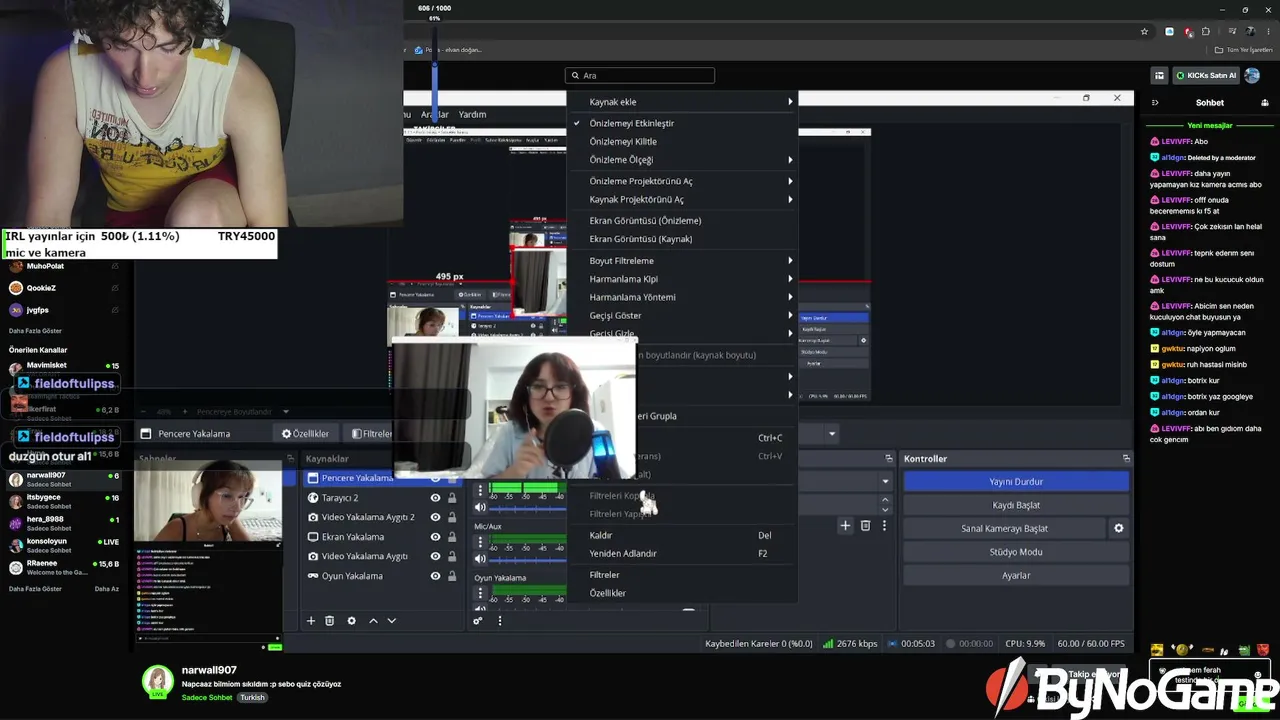1280x720 pixels.
Task: Select Önizlemeyi Kilitle menu entry
Action: click(x=682, y=142)
